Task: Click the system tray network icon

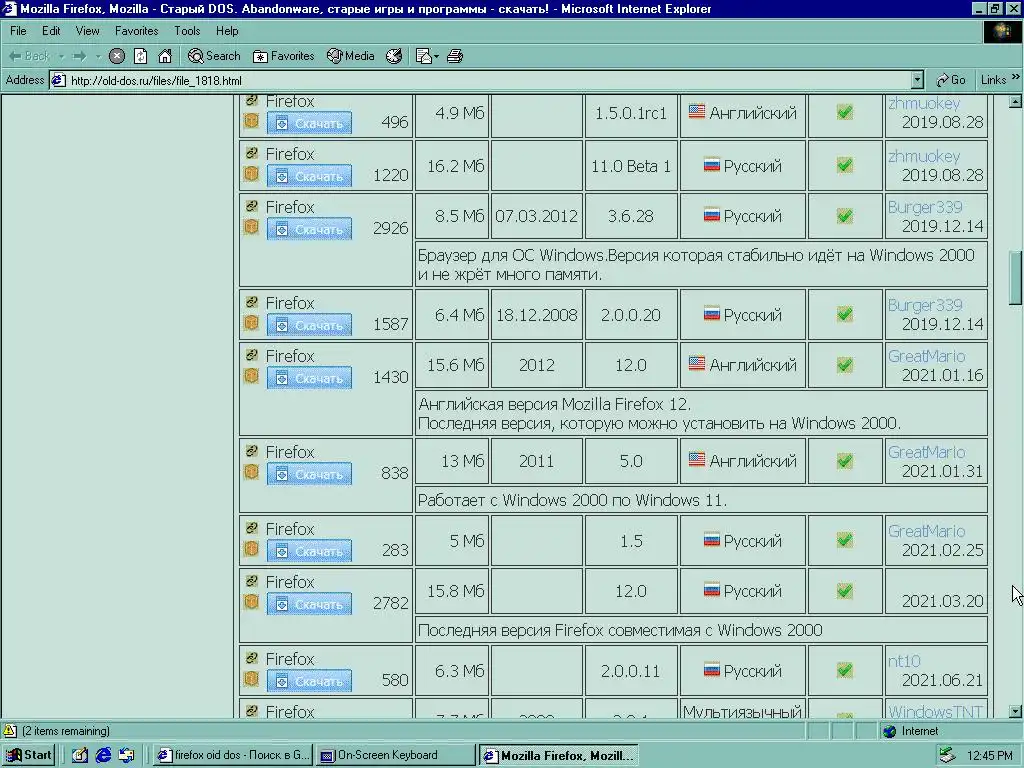Action: [947, 756]
